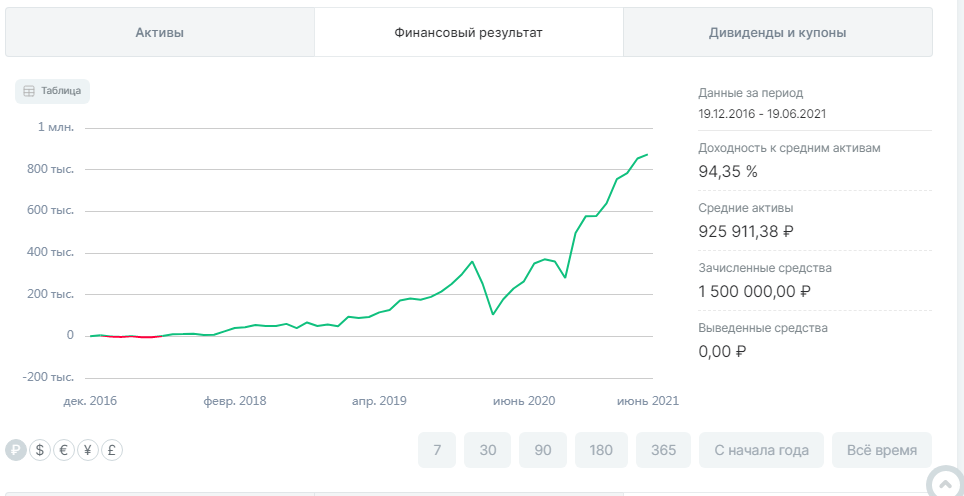Click the chart peak near июнь 2021
The image size is (964, 496).
coord(647,155)
